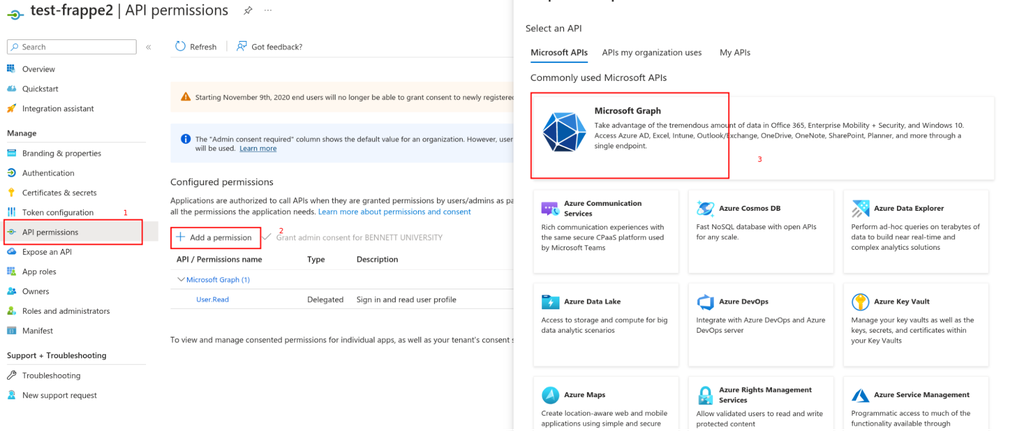This screenshot has height=431, width=1024.
Task: Click the Overview grid icon in sidebar
Action: pos(11,69)
